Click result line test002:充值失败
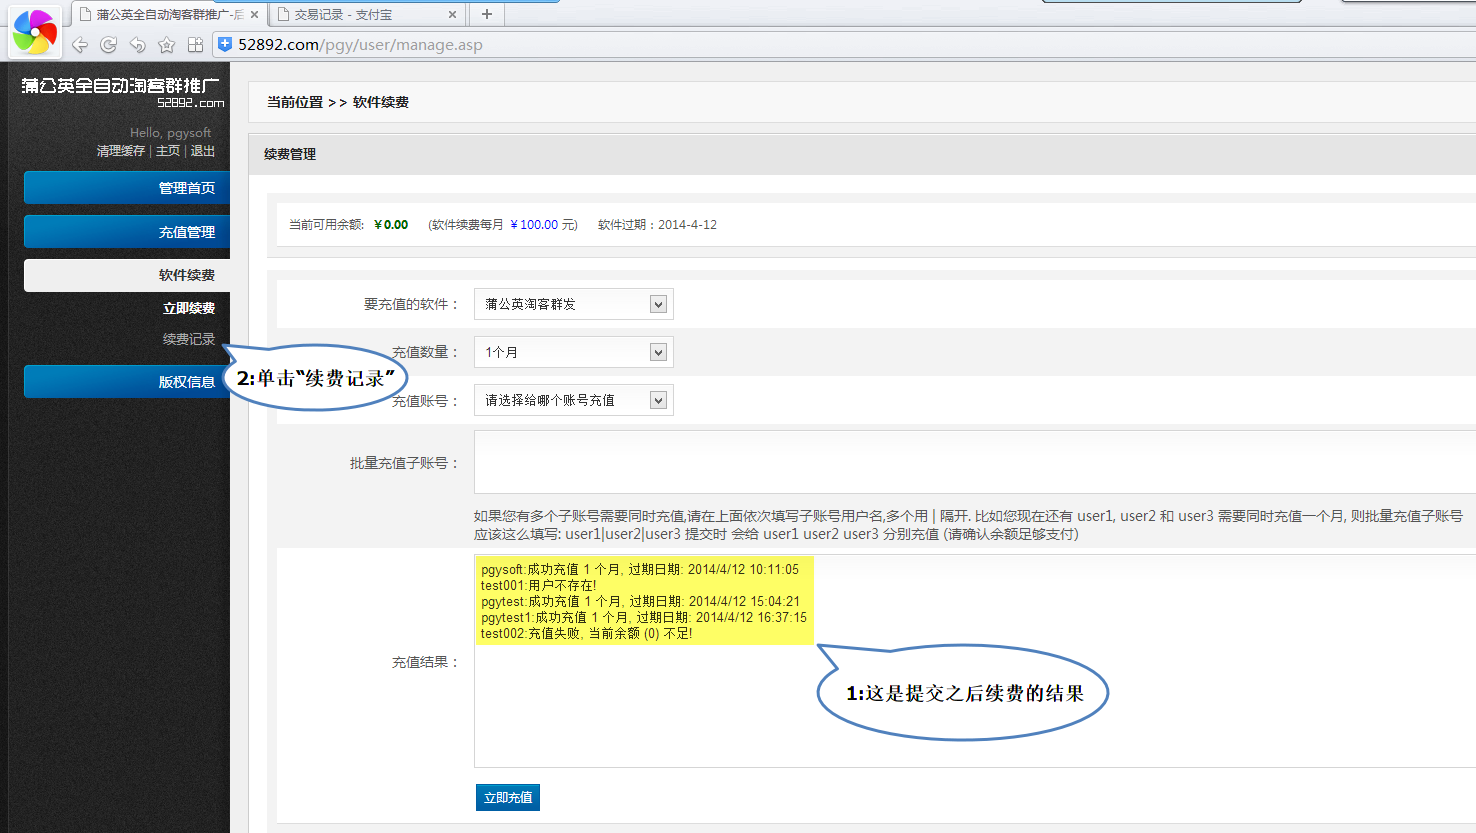Screen dimensions: 1476x833 pyautogui.click(x=587, y=633)
